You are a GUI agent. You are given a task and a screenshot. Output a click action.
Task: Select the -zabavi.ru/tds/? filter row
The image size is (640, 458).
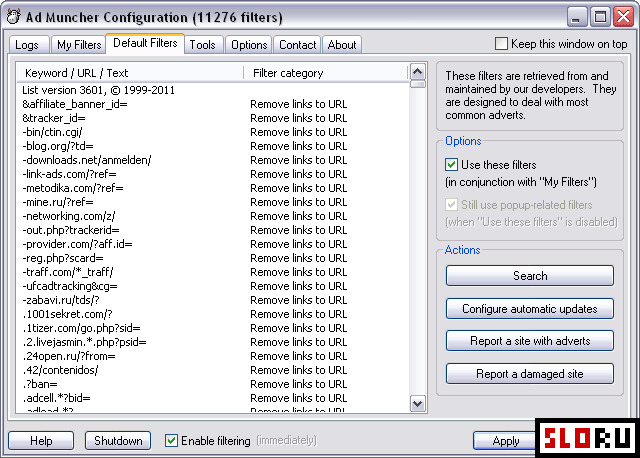(212, 300)
